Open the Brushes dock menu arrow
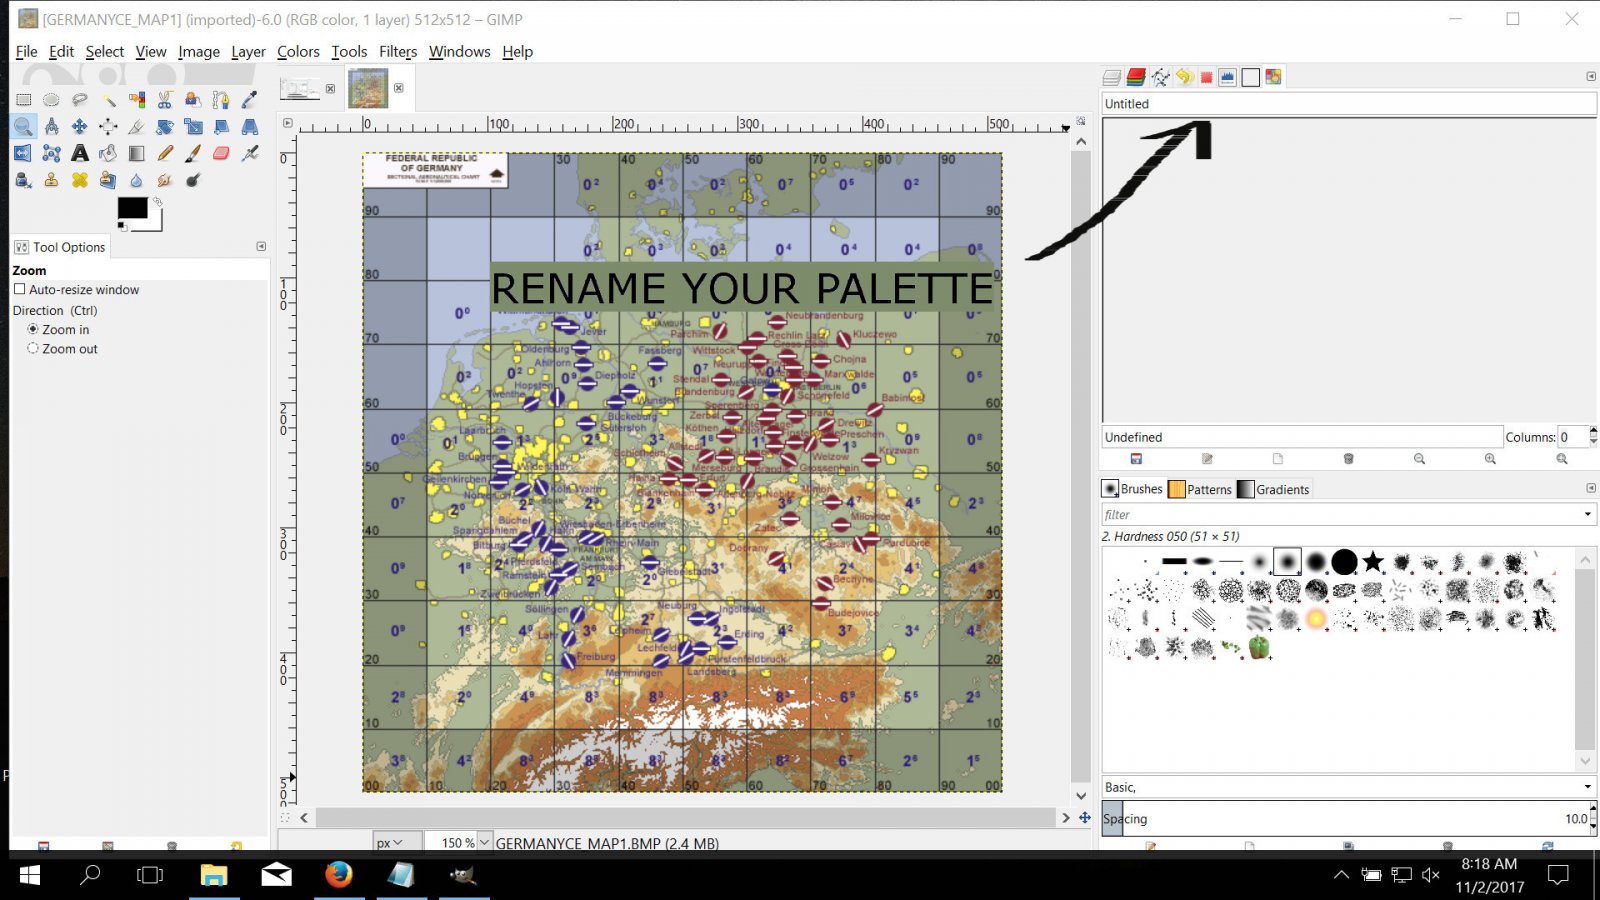 [1591, 488]
